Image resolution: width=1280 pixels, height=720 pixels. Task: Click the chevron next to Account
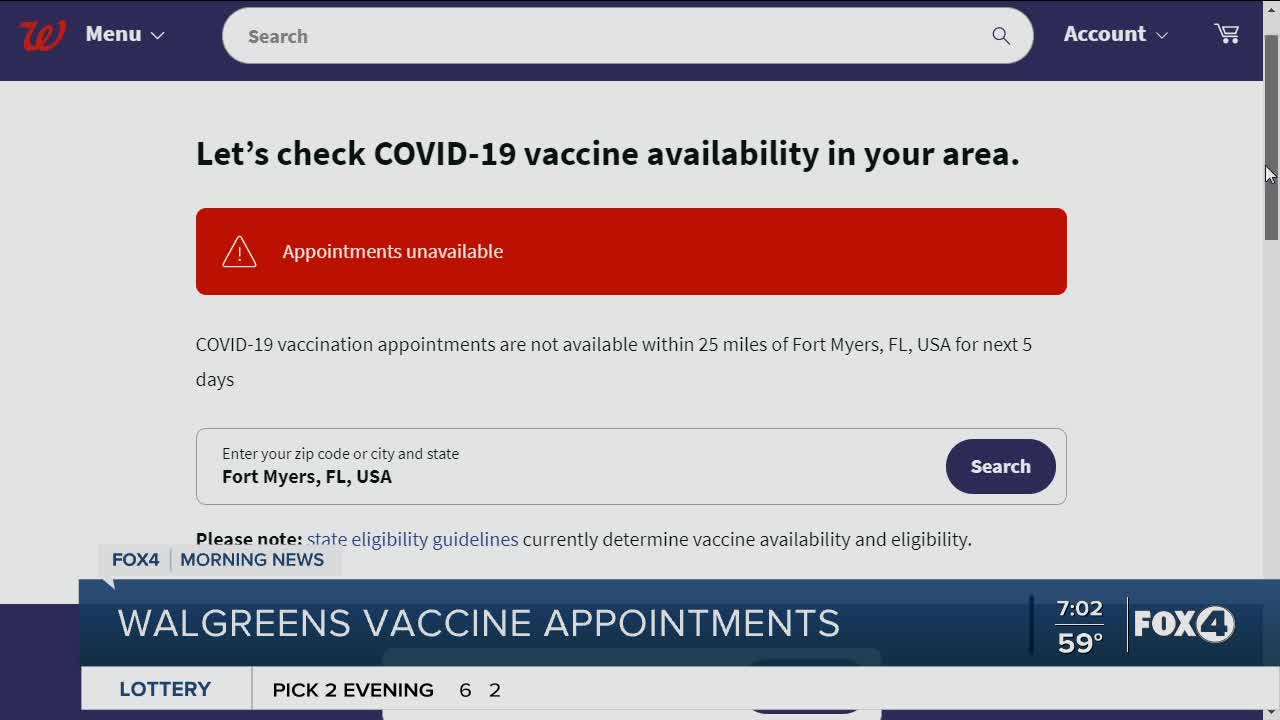(x=1162, y=35)
